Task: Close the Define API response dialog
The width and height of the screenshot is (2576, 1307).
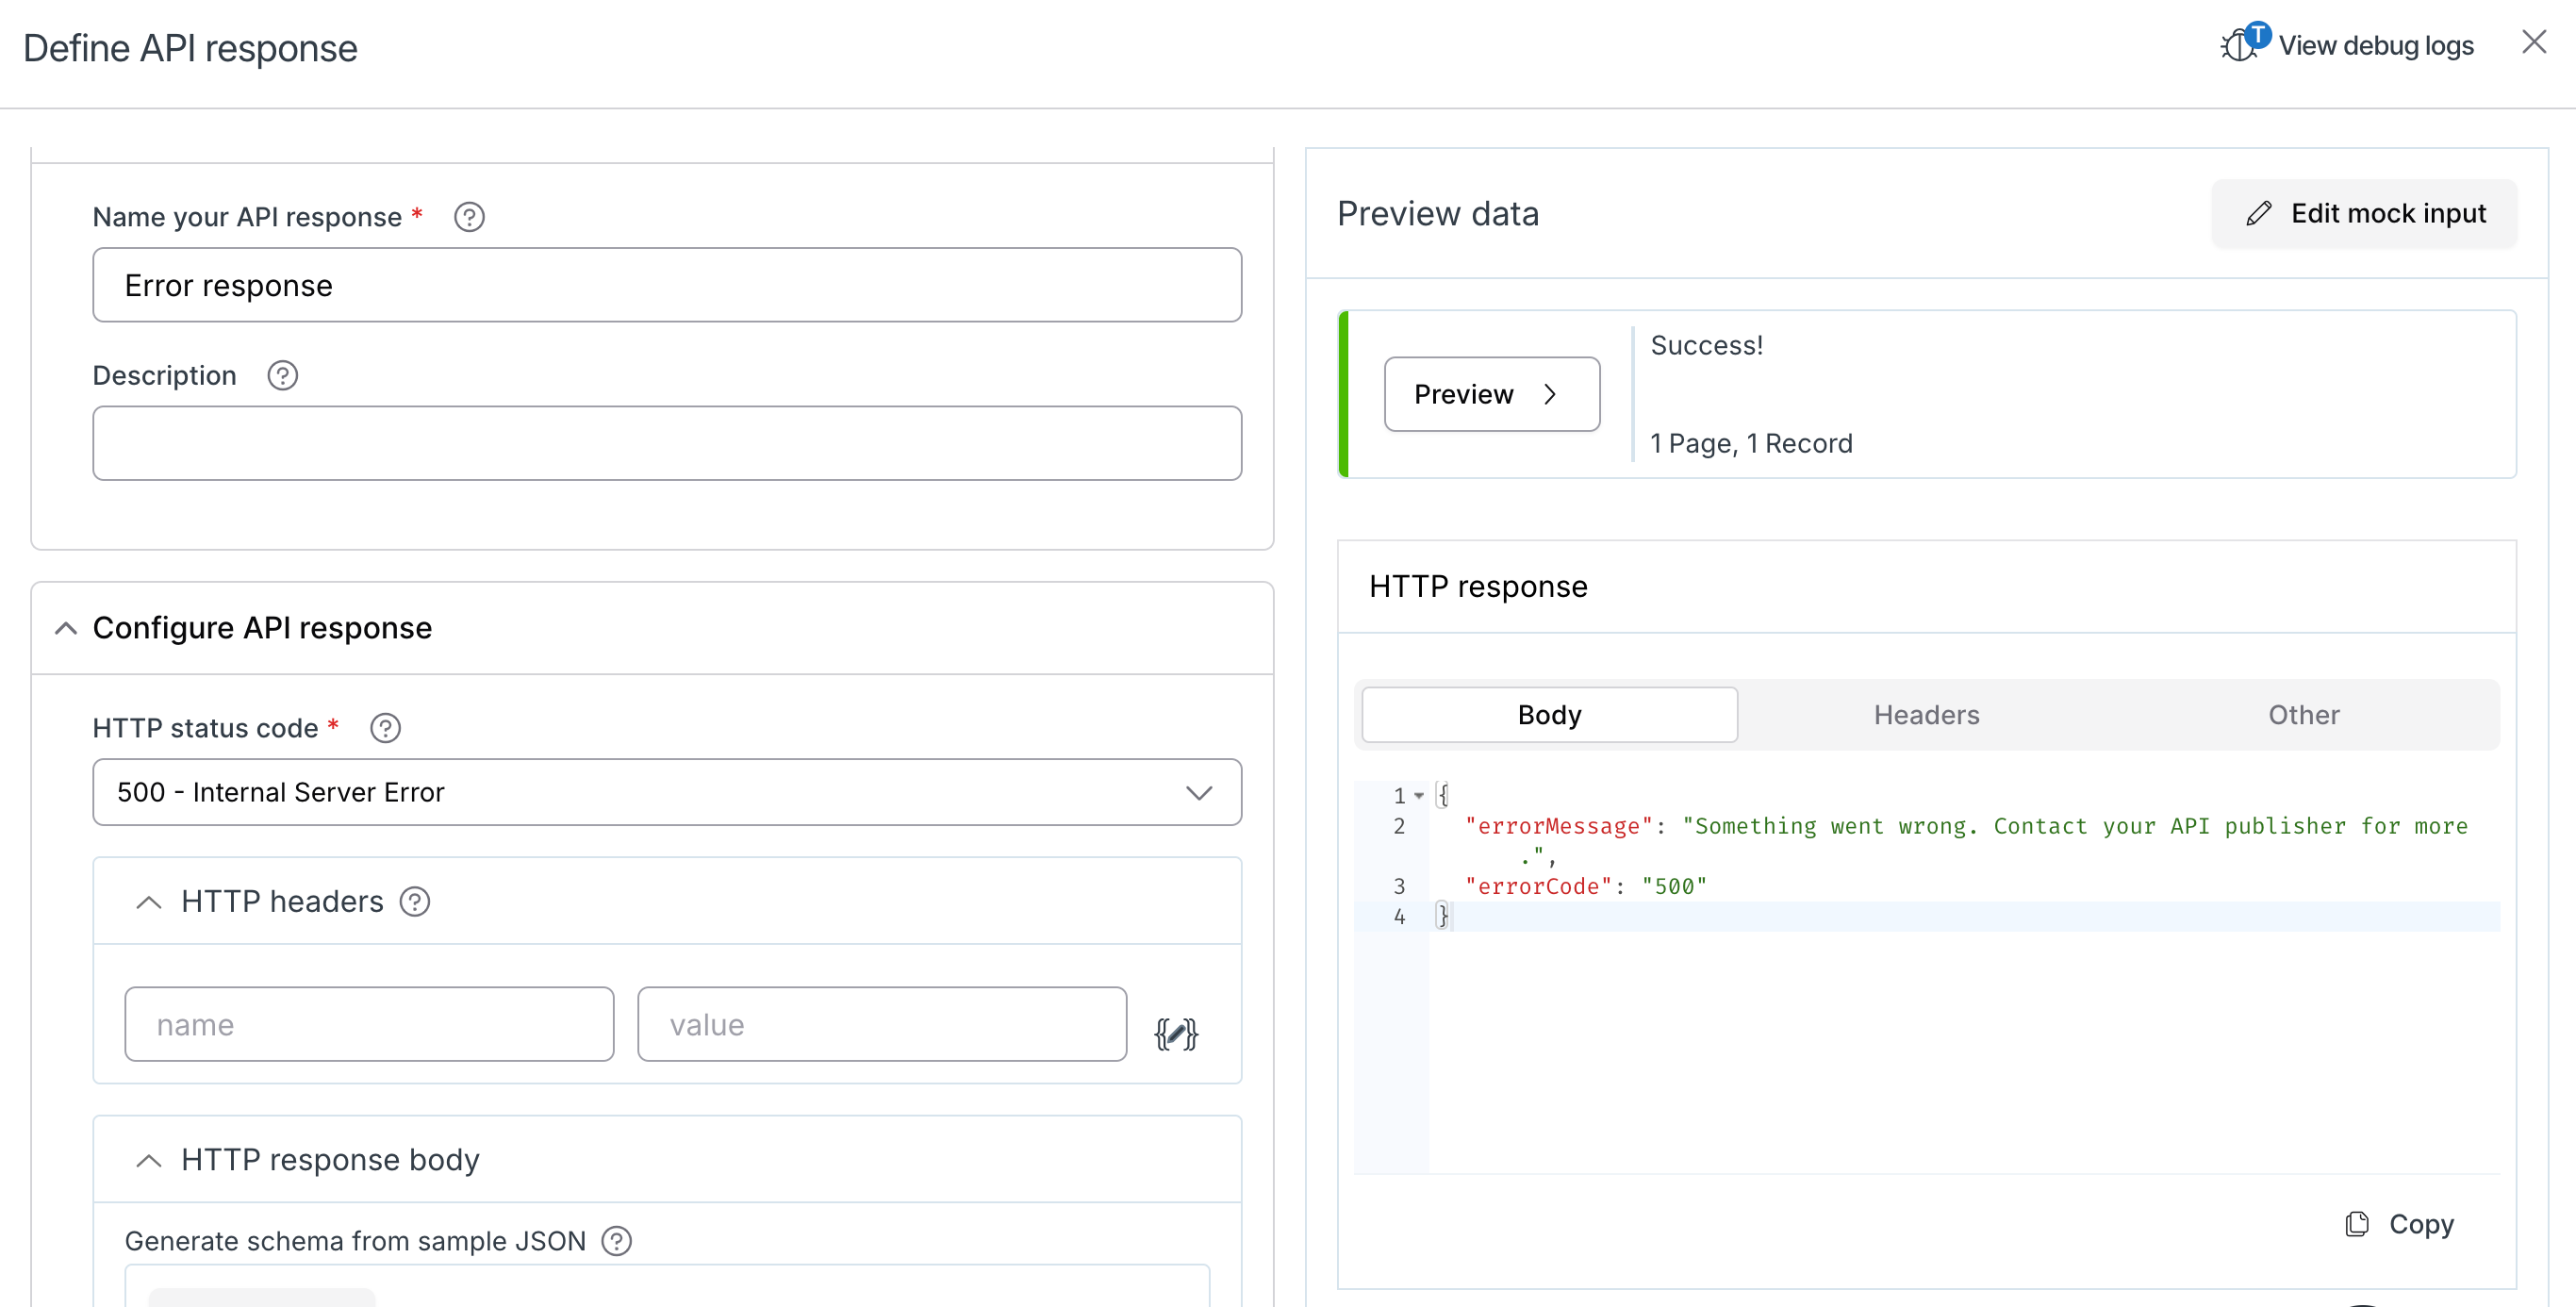Action: pyautogui.click(x=2534, y=42)
